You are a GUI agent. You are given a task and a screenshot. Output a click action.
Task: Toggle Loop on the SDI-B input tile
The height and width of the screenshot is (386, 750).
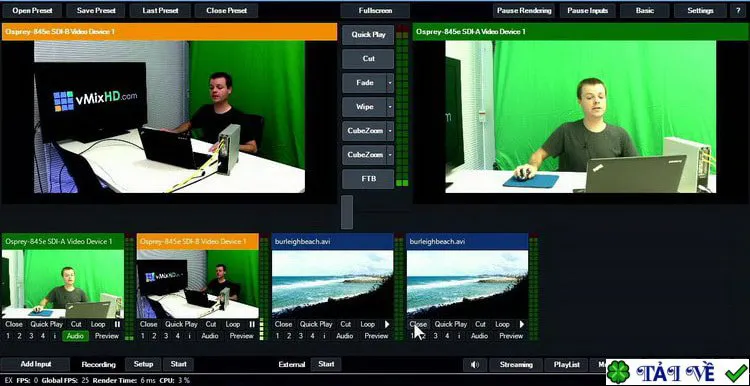(233, 324)
